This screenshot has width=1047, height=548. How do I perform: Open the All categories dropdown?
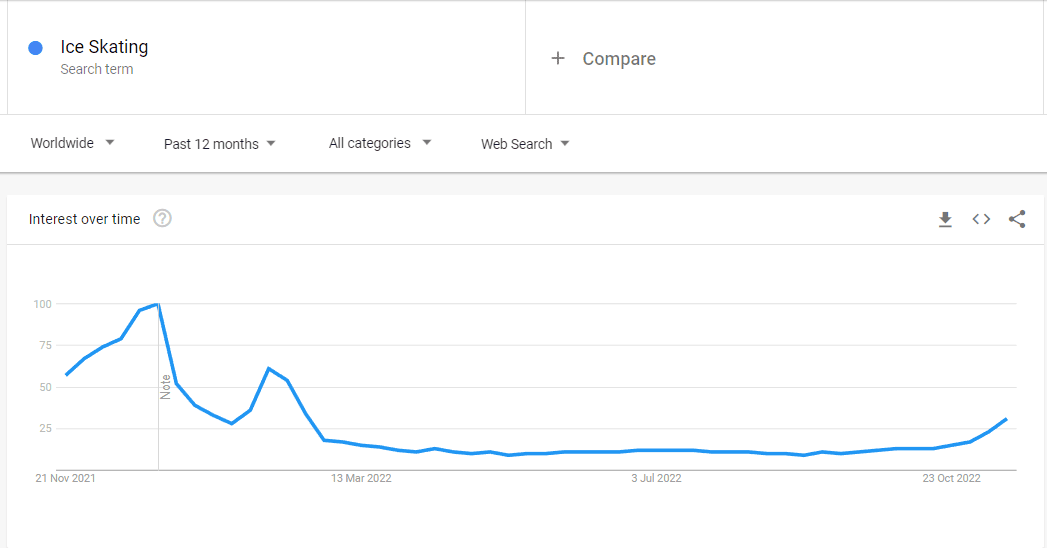[x=380, y=143]
